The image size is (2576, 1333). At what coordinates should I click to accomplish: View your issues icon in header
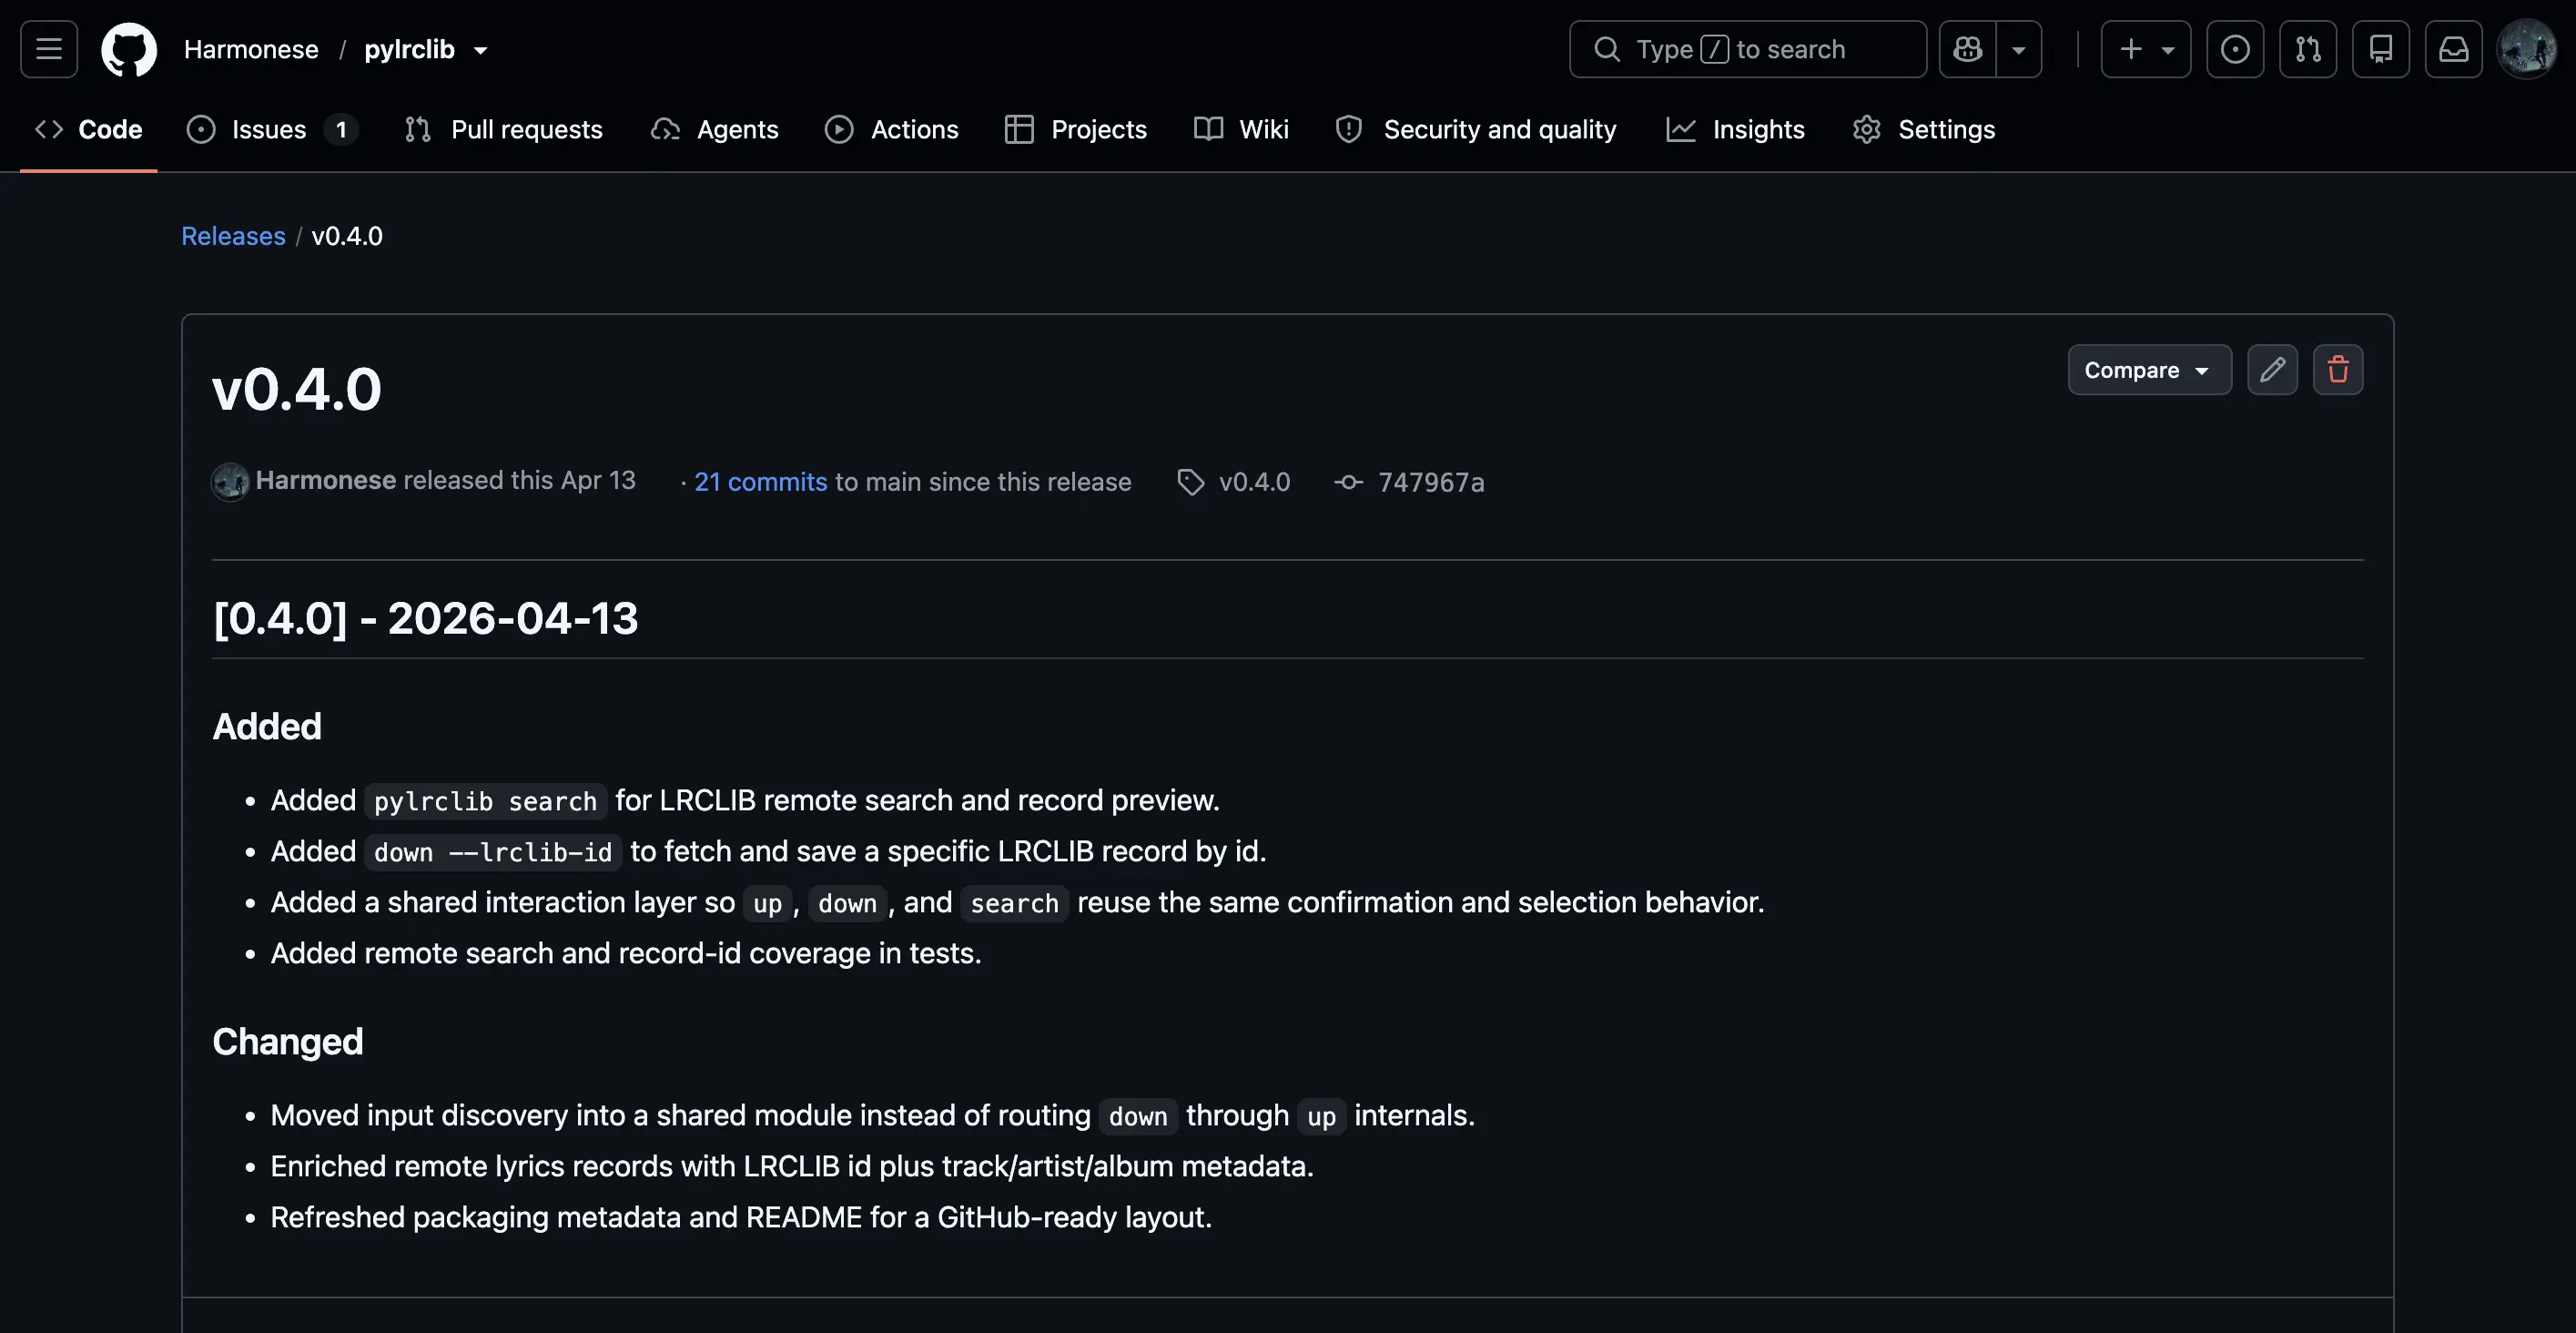point(2235,49)
